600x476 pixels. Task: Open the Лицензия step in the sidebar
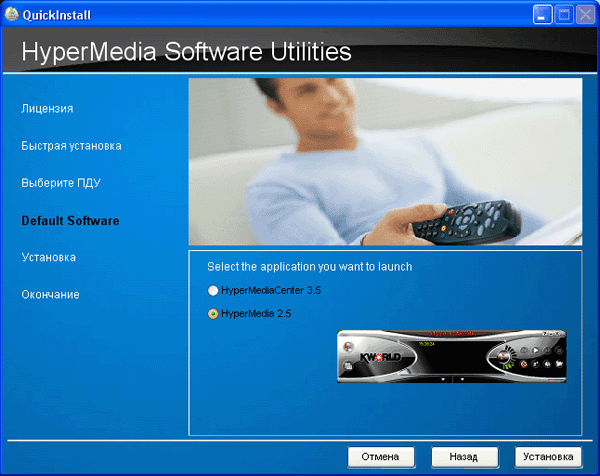click(47, 109)
